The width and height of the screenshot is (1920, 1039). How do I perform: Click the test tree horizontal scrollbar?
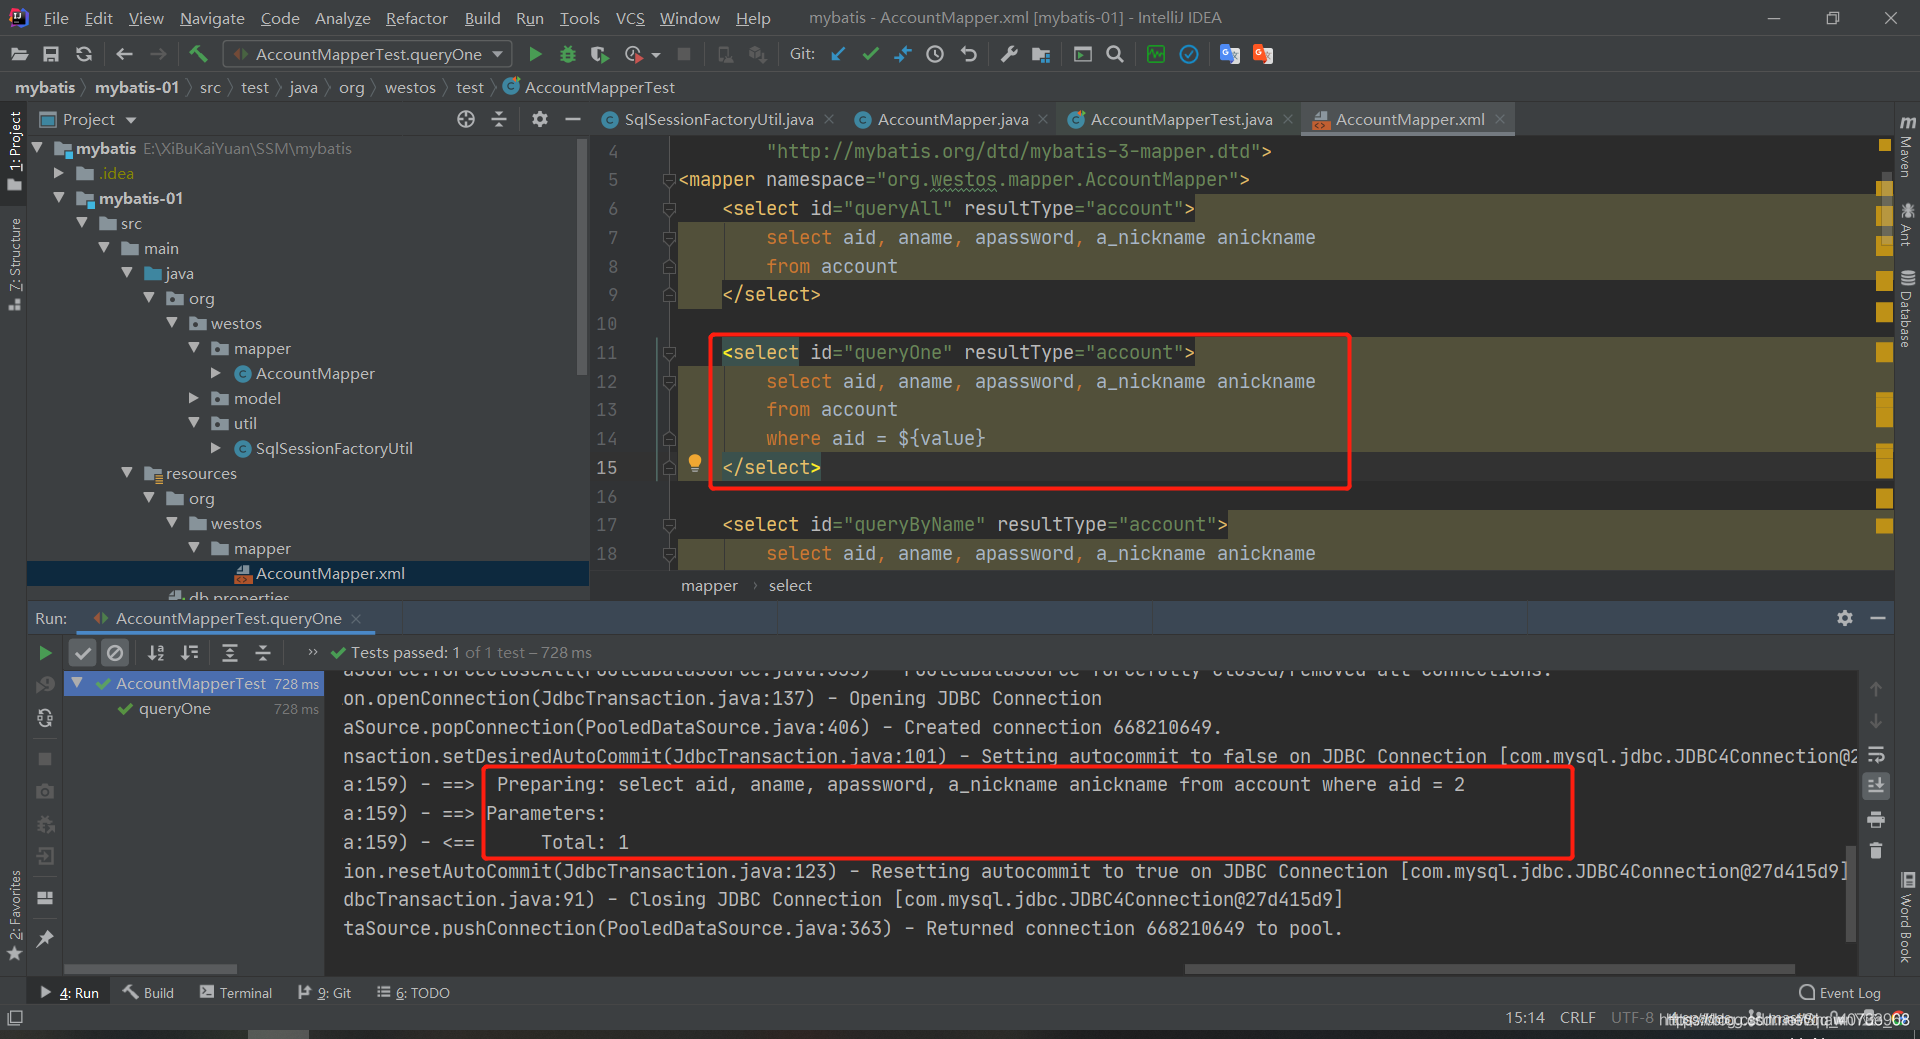[150, 969]
